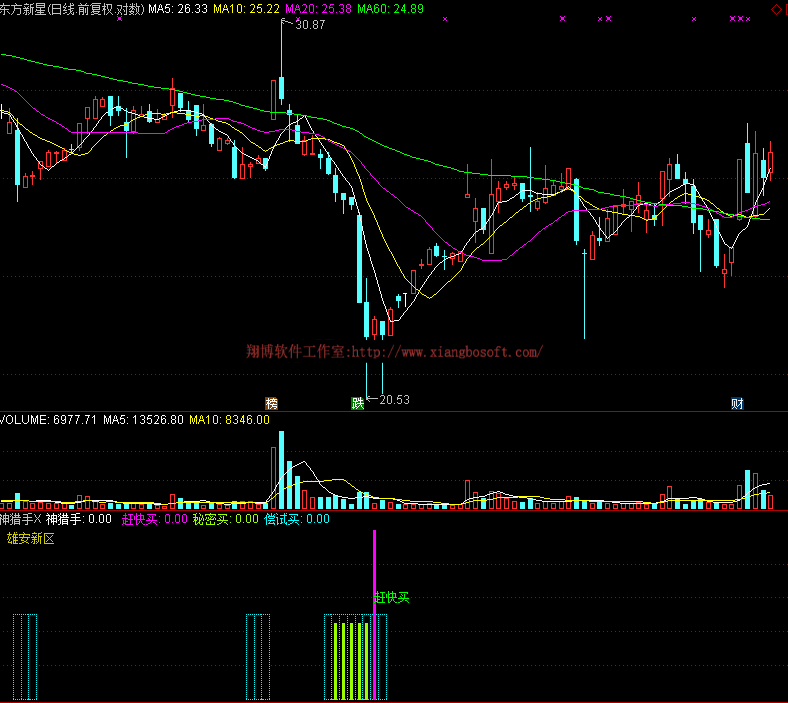Open the 神猎手X indicator name
788x703 pixels.
click(x=21, y=519)
